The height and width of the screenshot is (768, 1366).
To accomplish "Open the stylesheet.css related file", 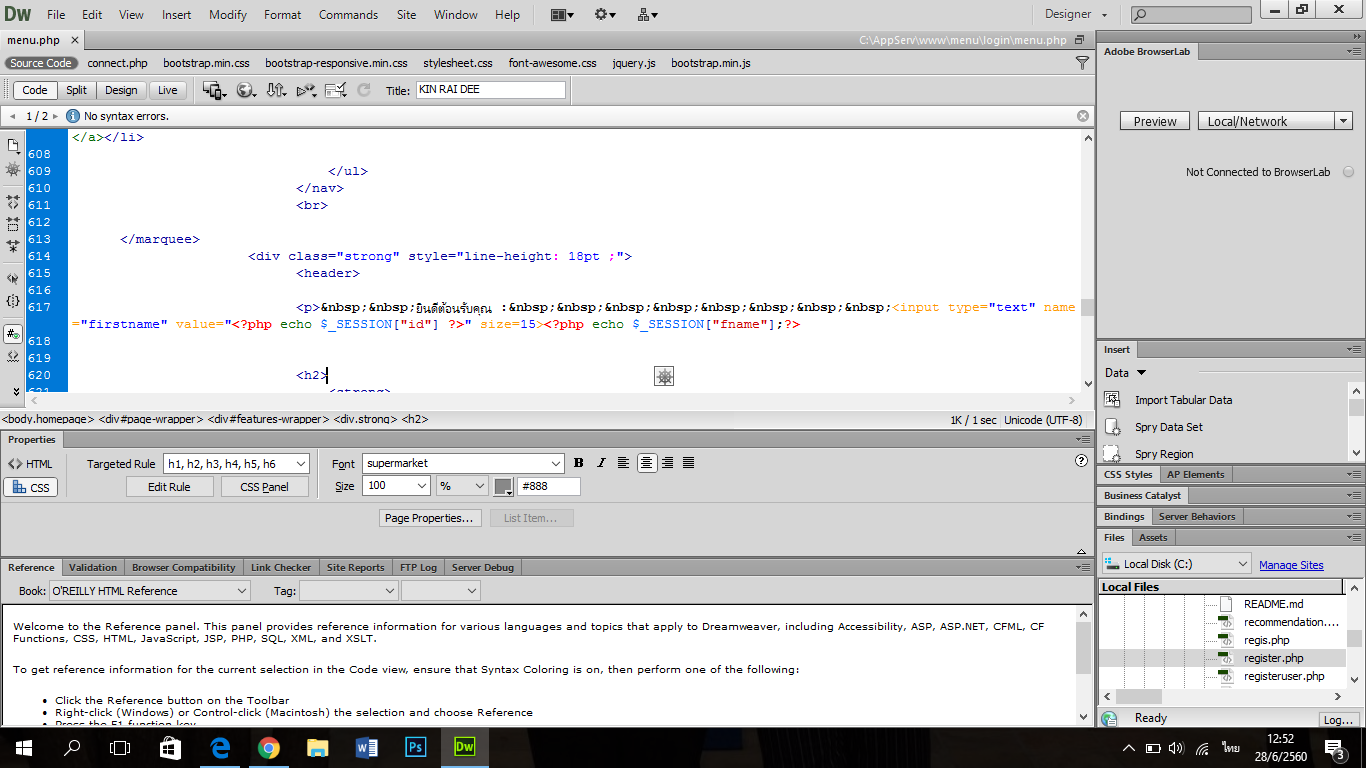I will pos(458,63).
